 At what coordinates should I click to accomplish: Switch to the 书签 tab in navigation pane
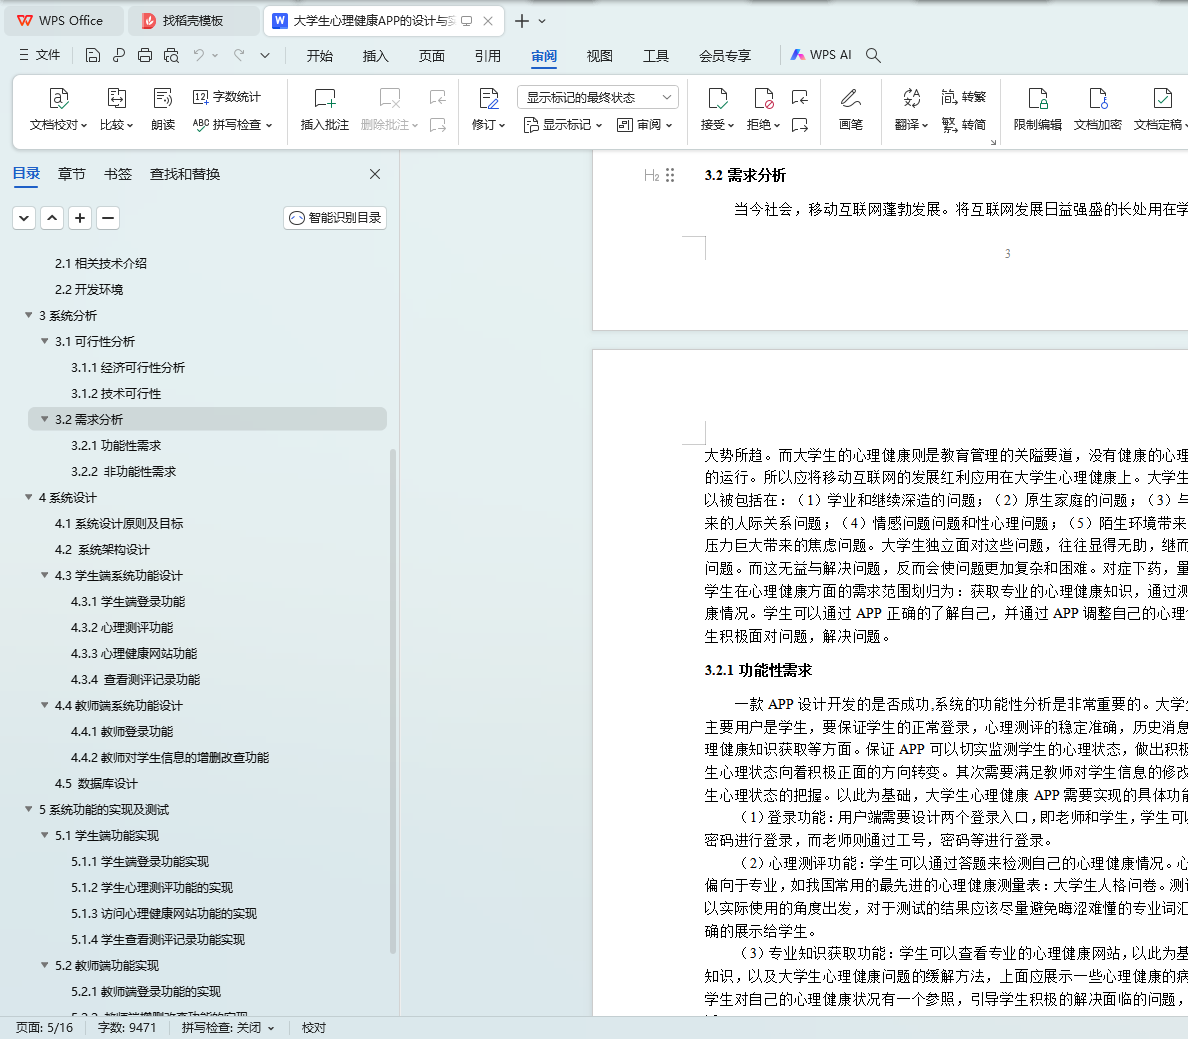point(117,174)
